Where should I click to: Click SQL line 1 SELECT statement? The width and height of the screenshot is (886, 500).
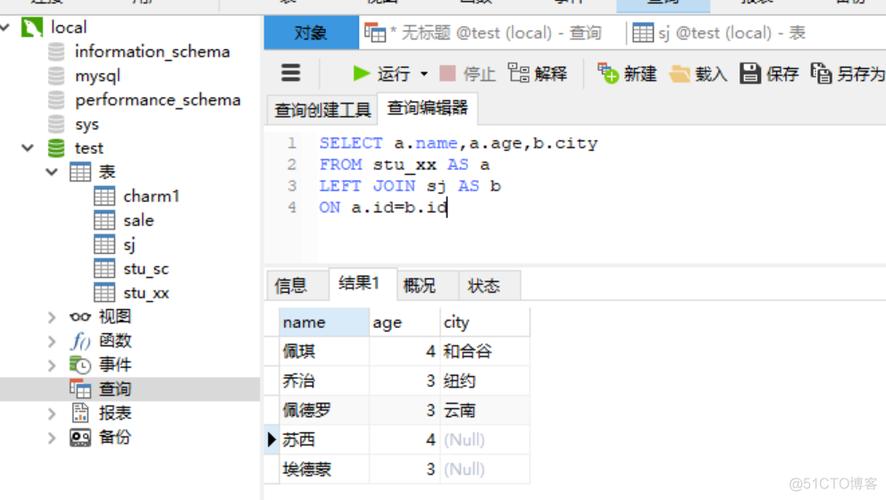458,144
